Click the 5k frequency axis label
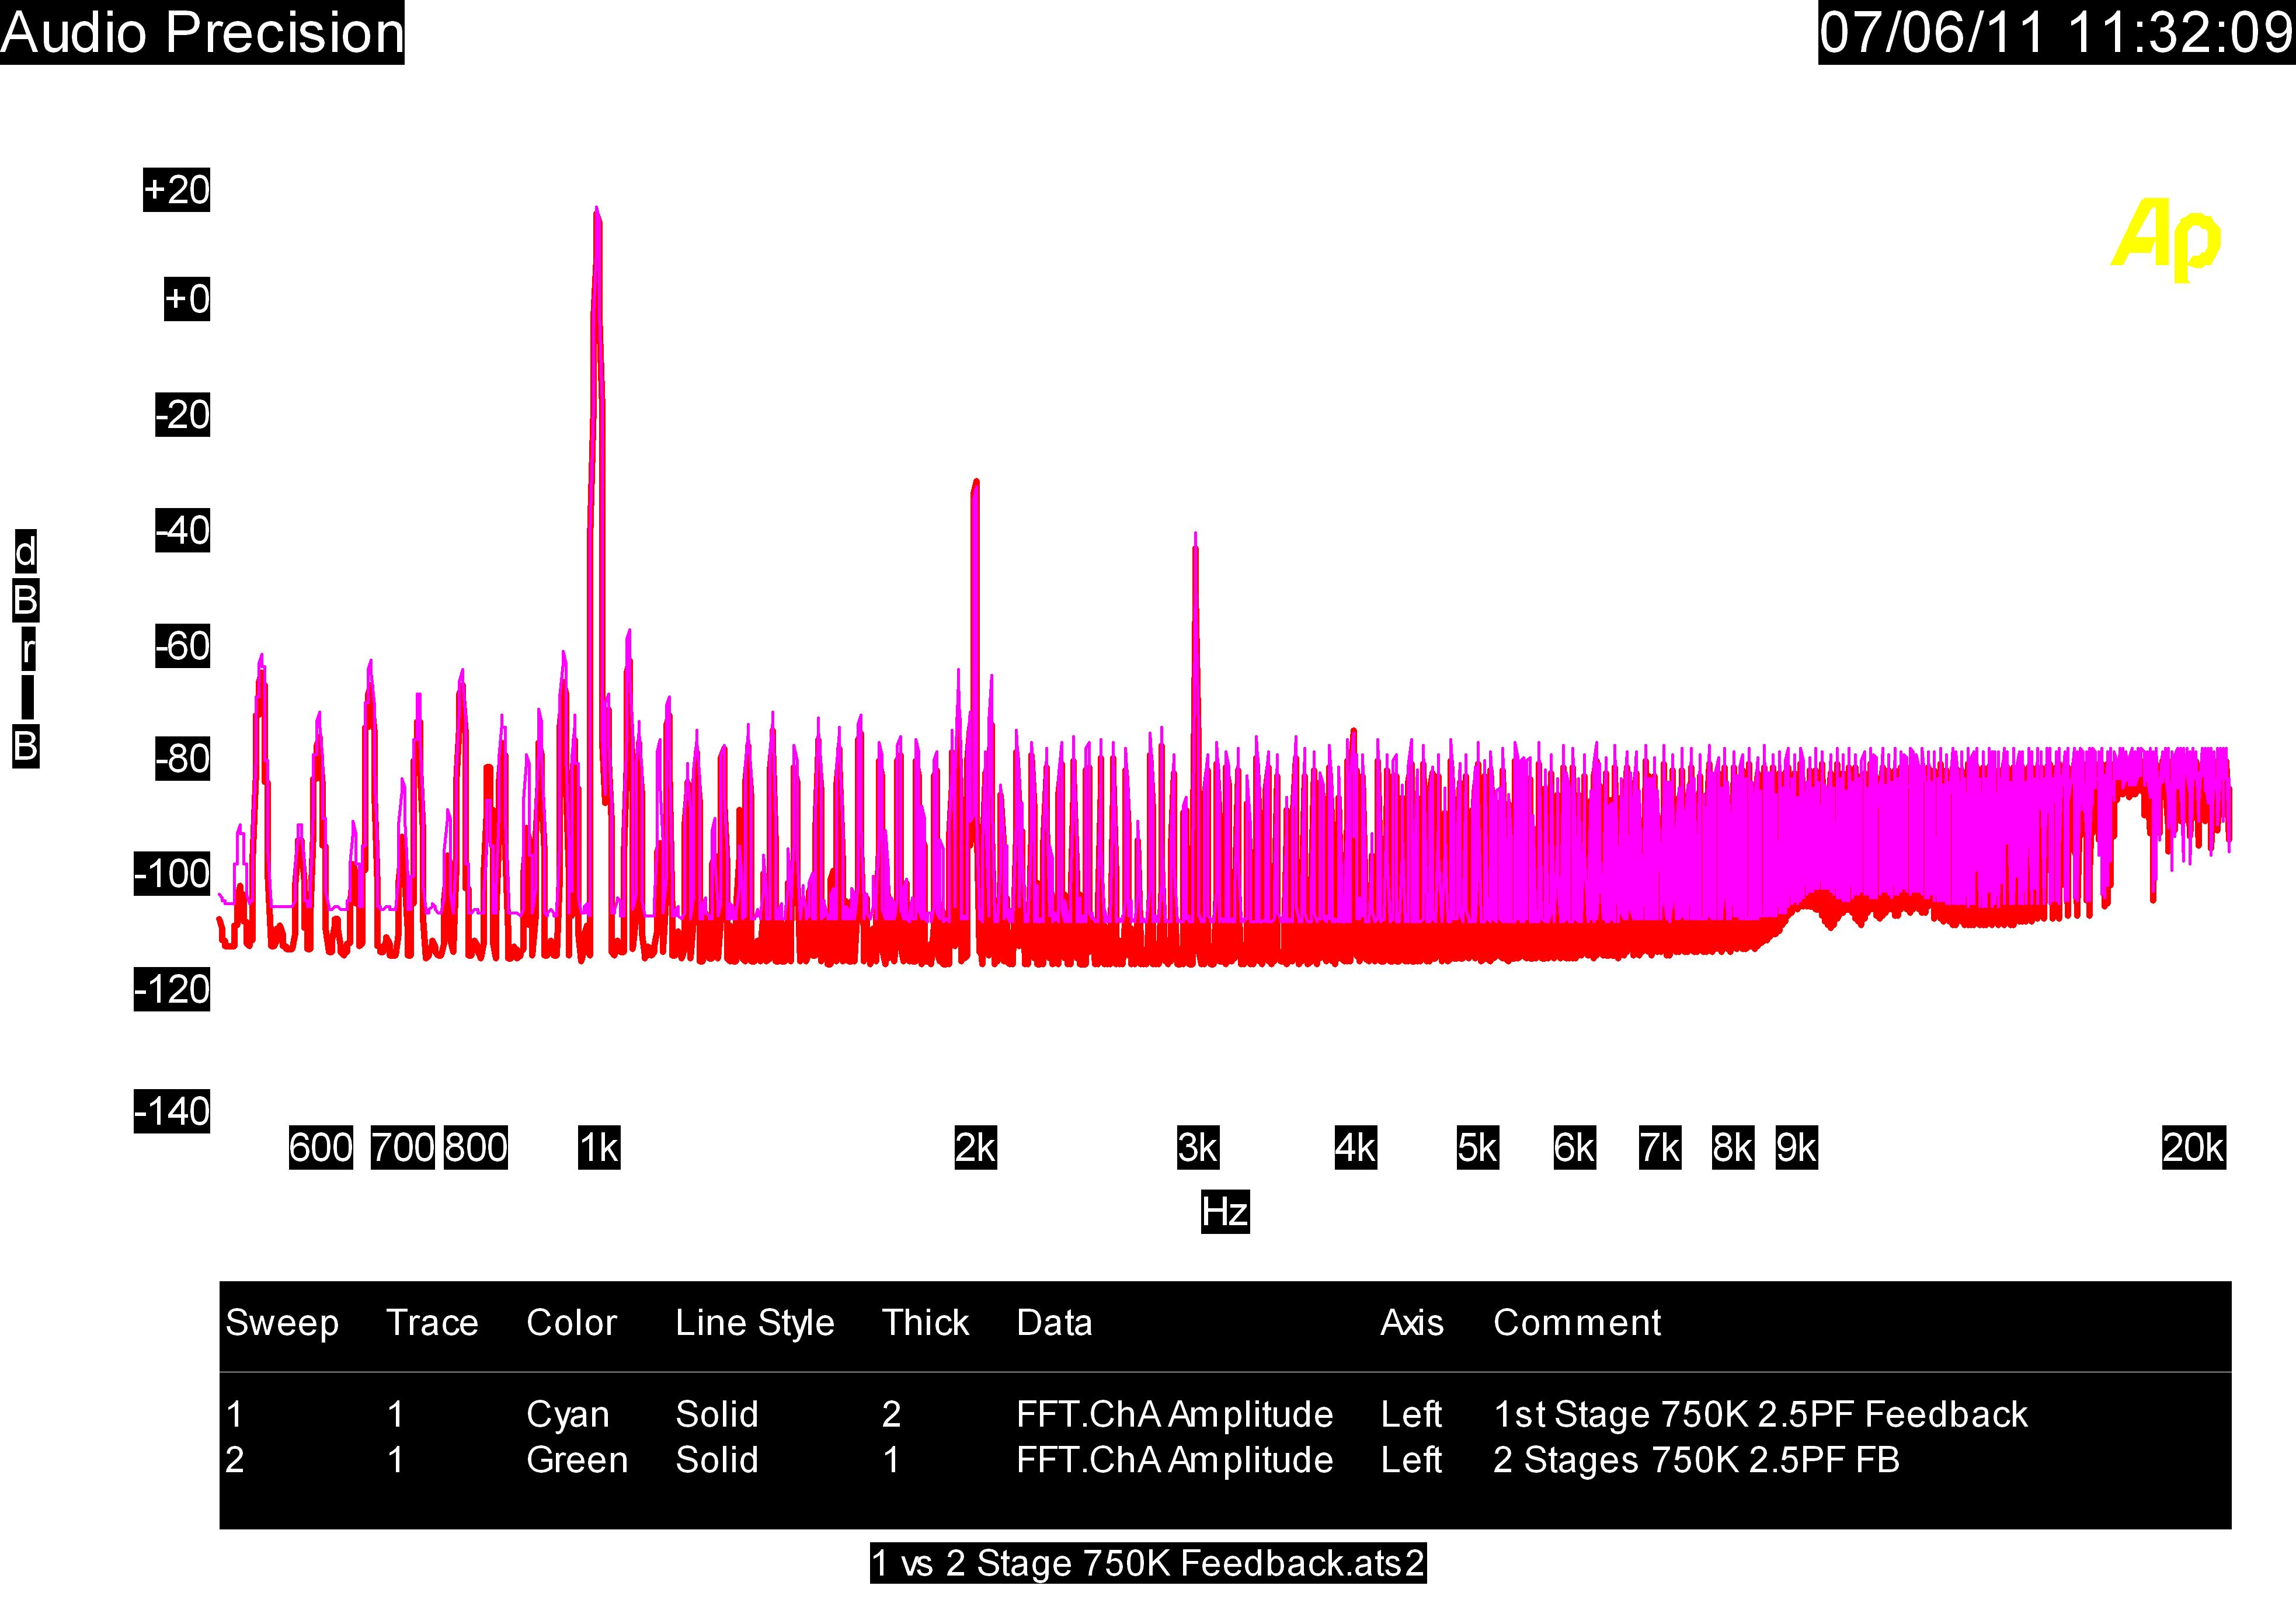This screenshot has width=2296, height=1603. [1478, 1148]
